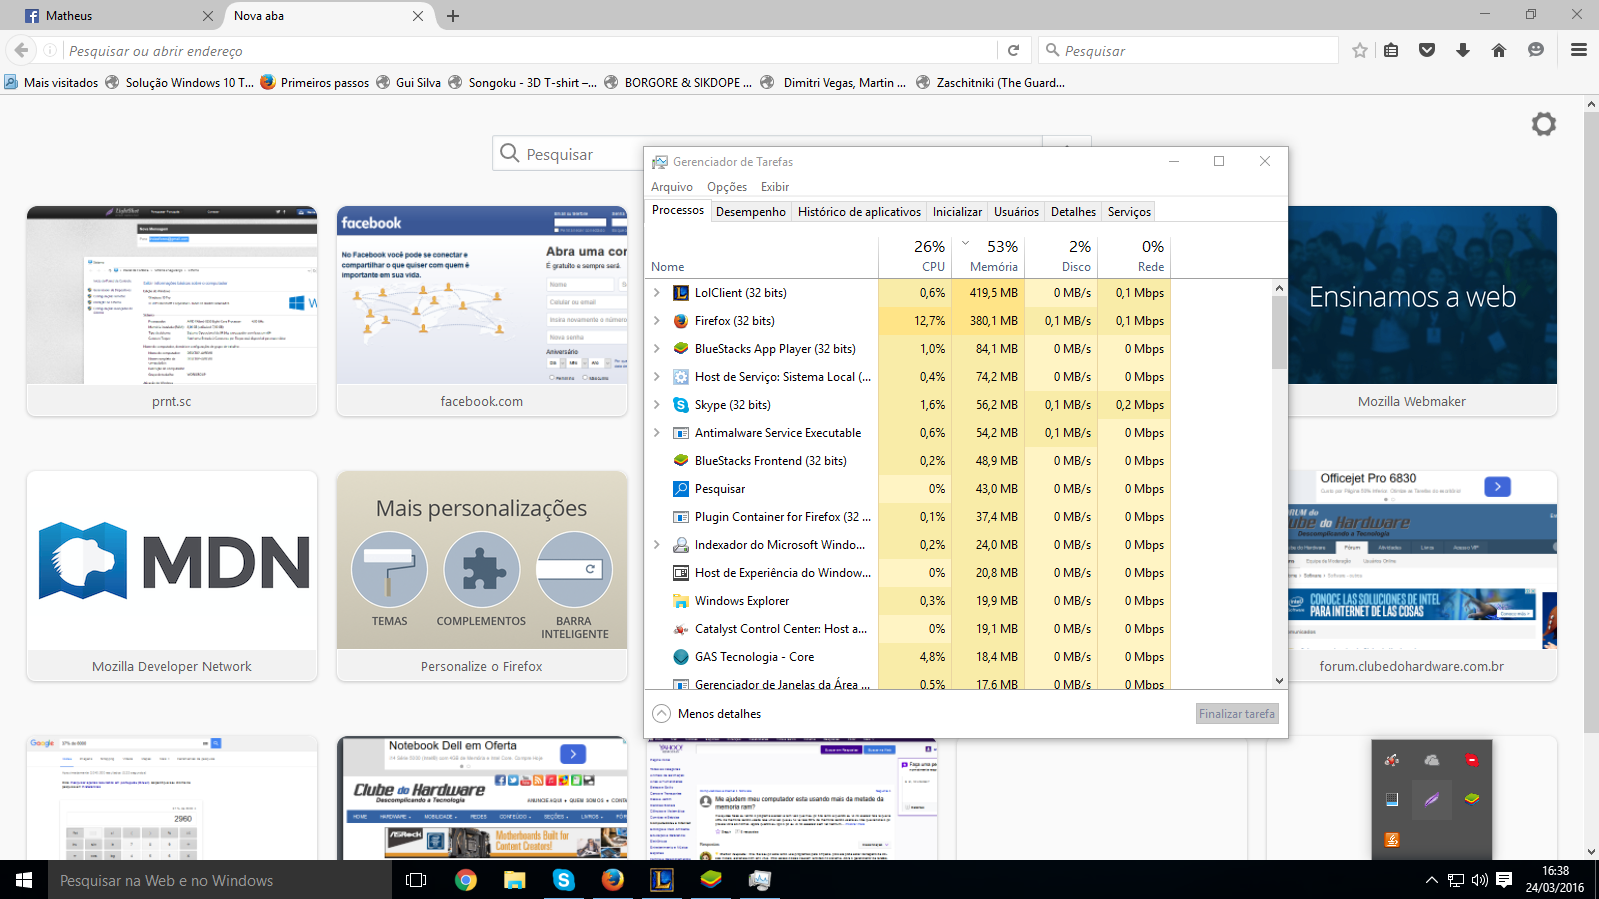Click the orange Java icon in tray popup
The width and height of the screenshot is (1599, 899).
tap(1392, 839)
